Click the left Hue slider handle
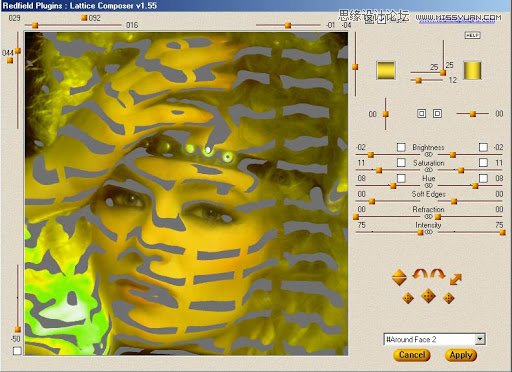This screenshot has width=512, height=372. click(x=393, y=186)
